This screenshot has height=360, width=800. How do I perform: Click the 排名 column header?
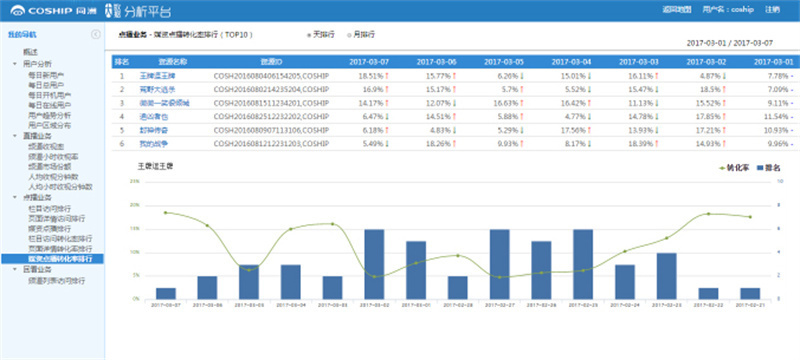(x=122, y=62)
